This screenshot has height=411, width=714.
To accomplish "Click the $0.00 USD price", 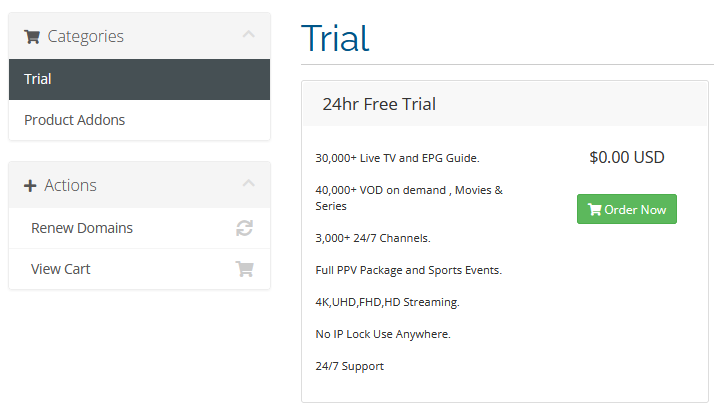I will 627,157.
